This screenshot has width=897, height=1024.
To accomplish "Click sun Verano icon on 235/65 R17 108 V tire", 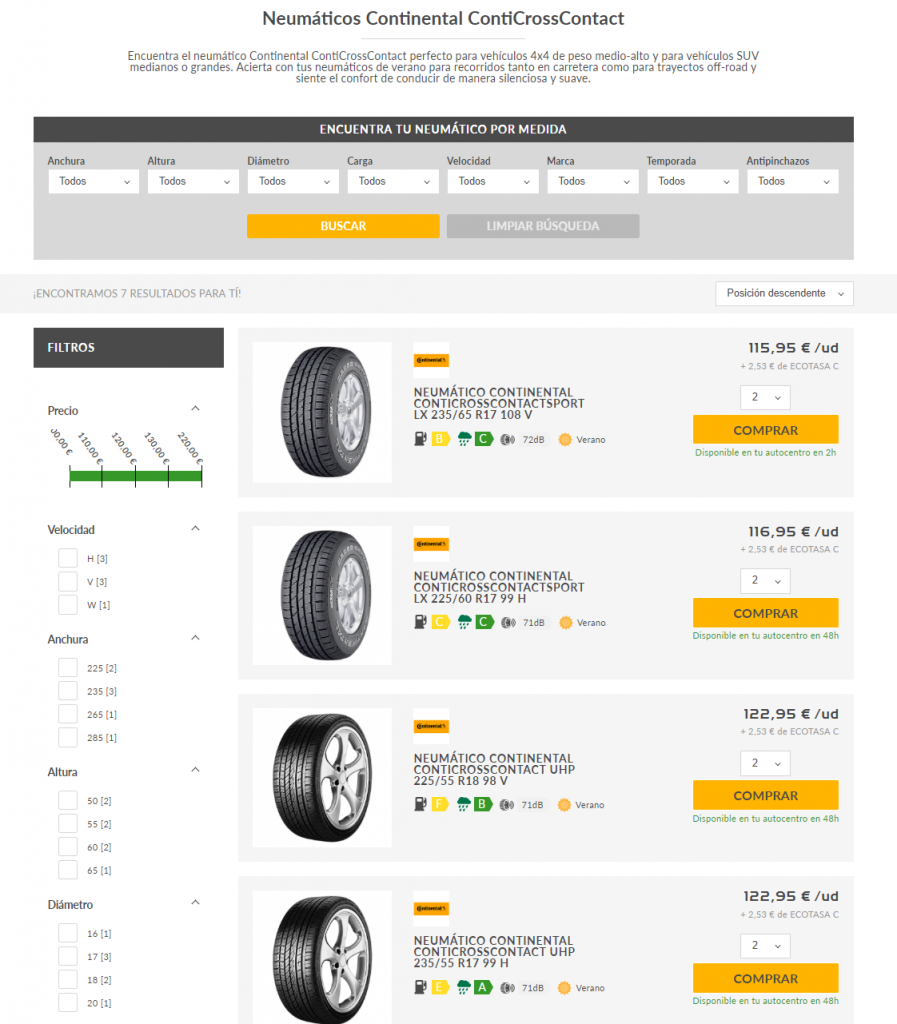I will [565, 440].
